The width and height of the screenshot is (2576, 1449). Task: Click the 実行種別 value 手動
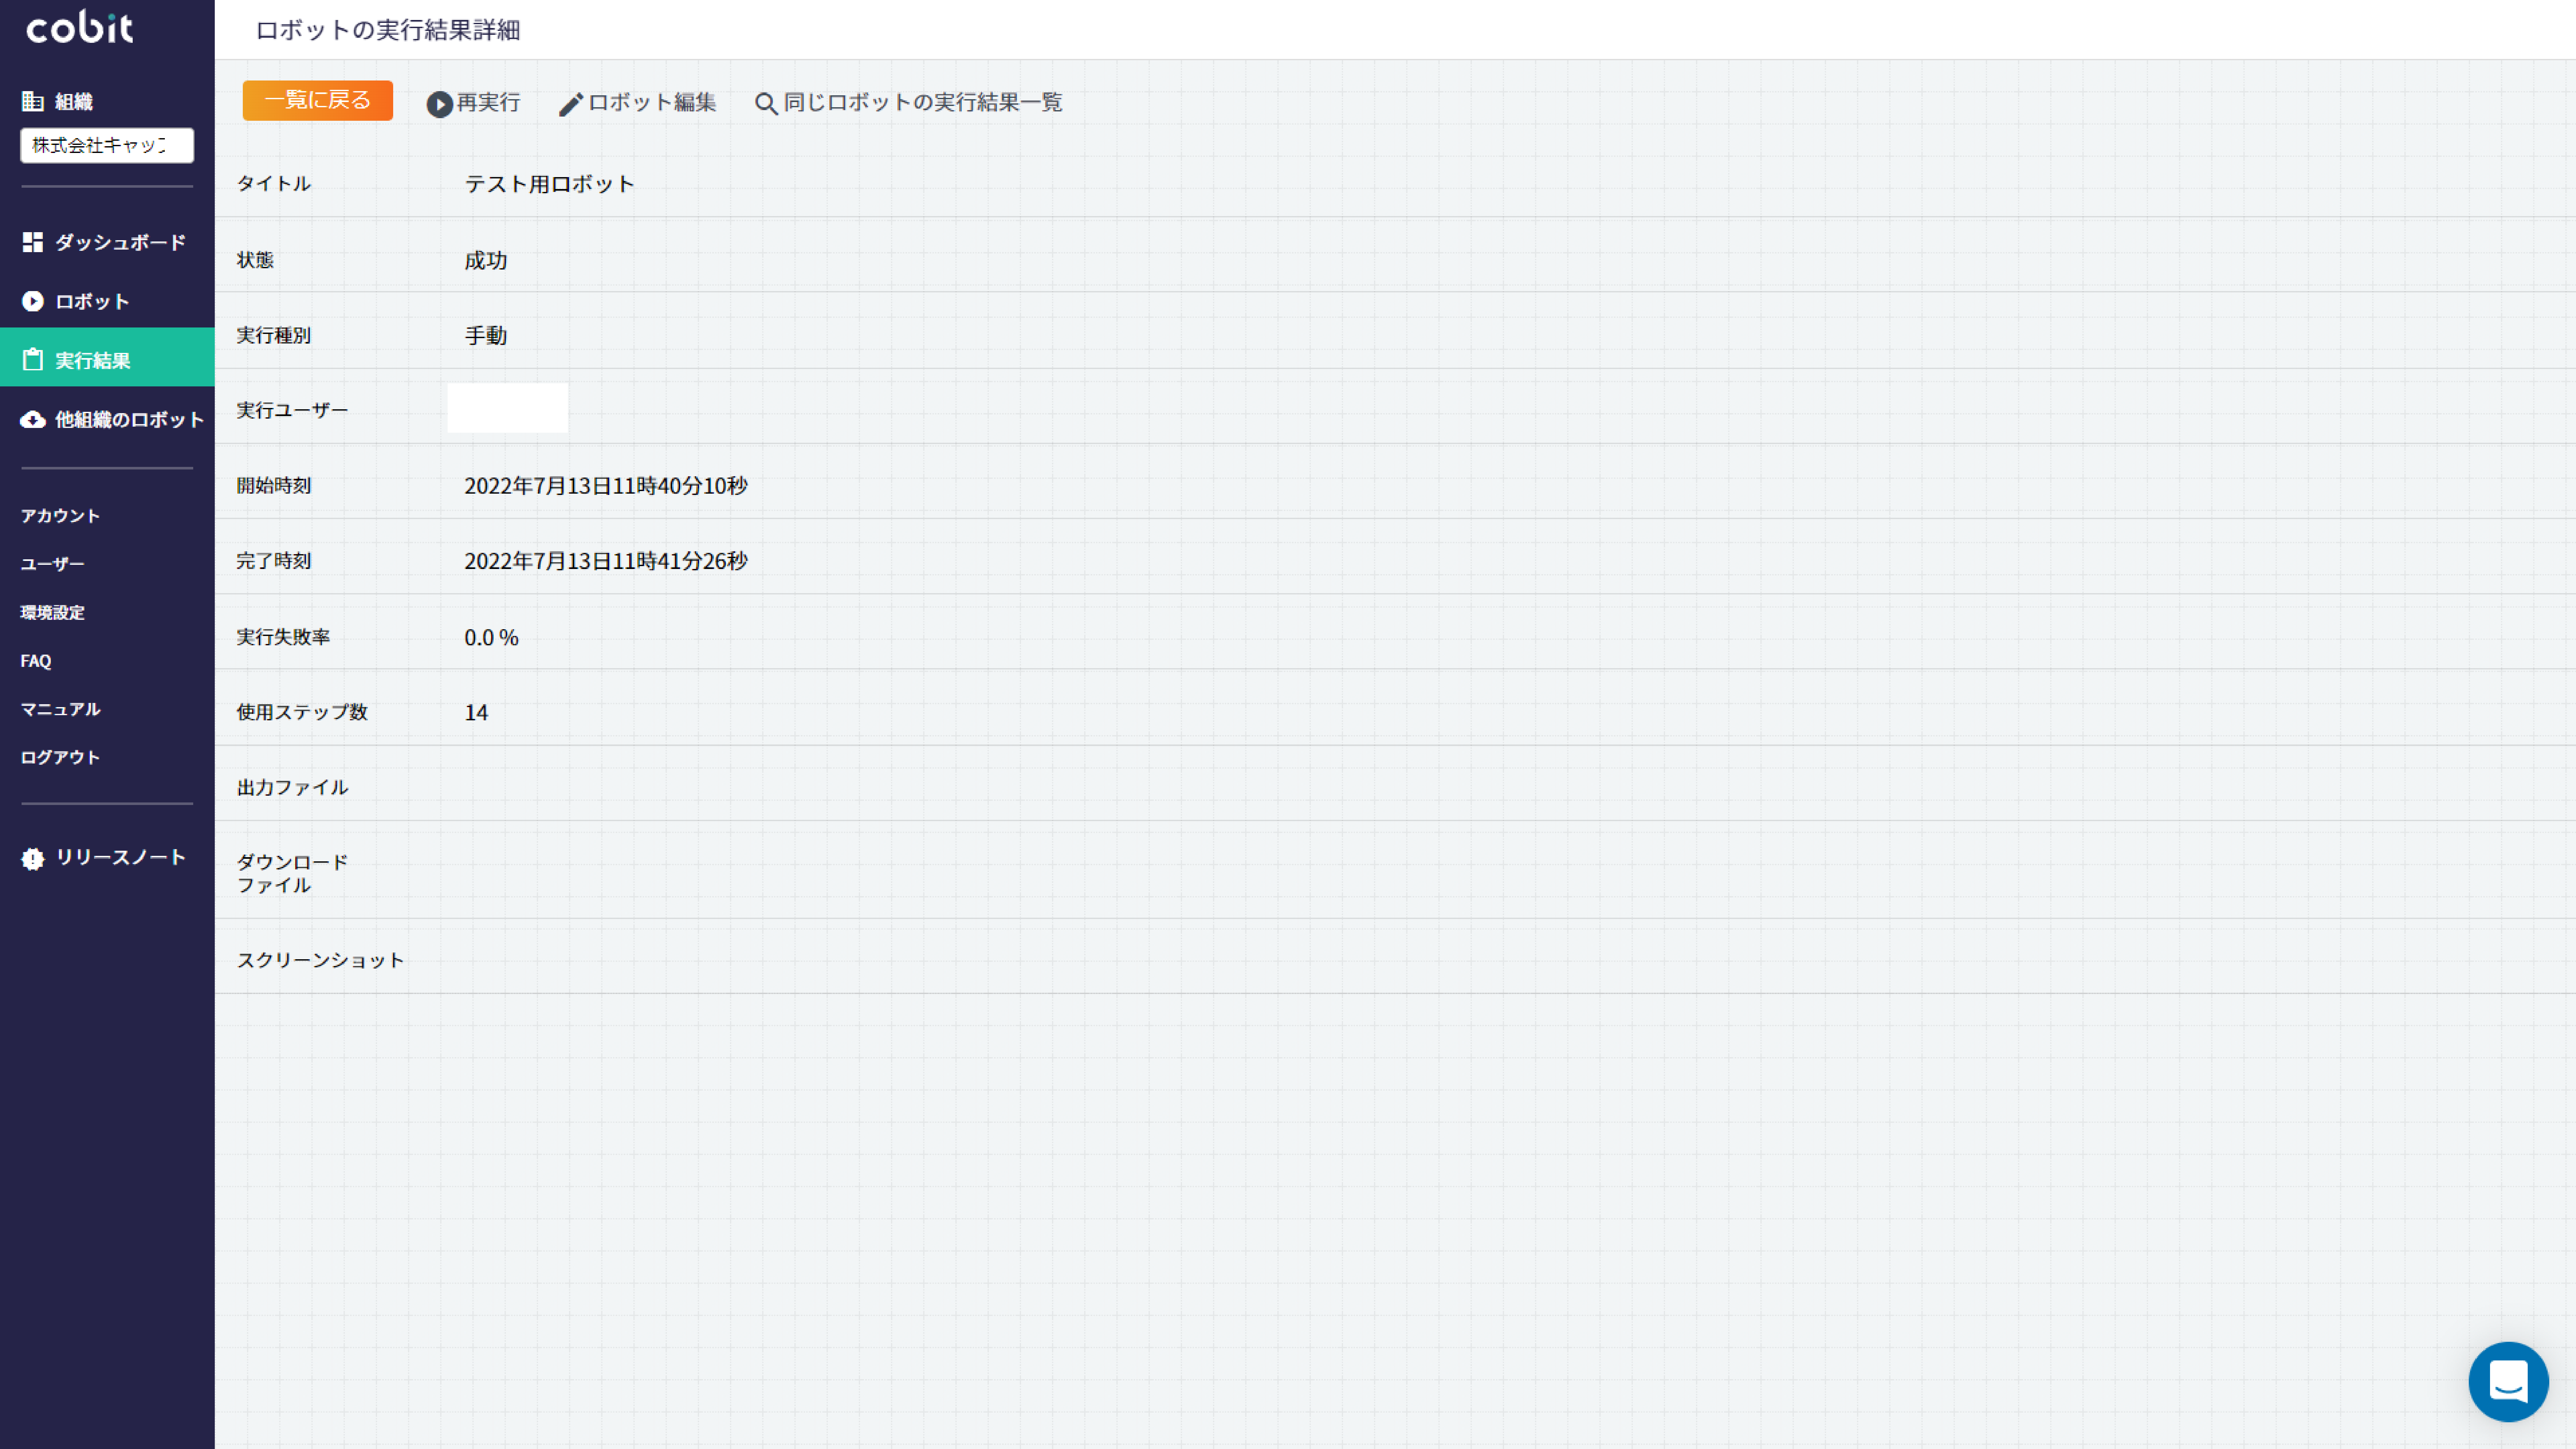486,336
